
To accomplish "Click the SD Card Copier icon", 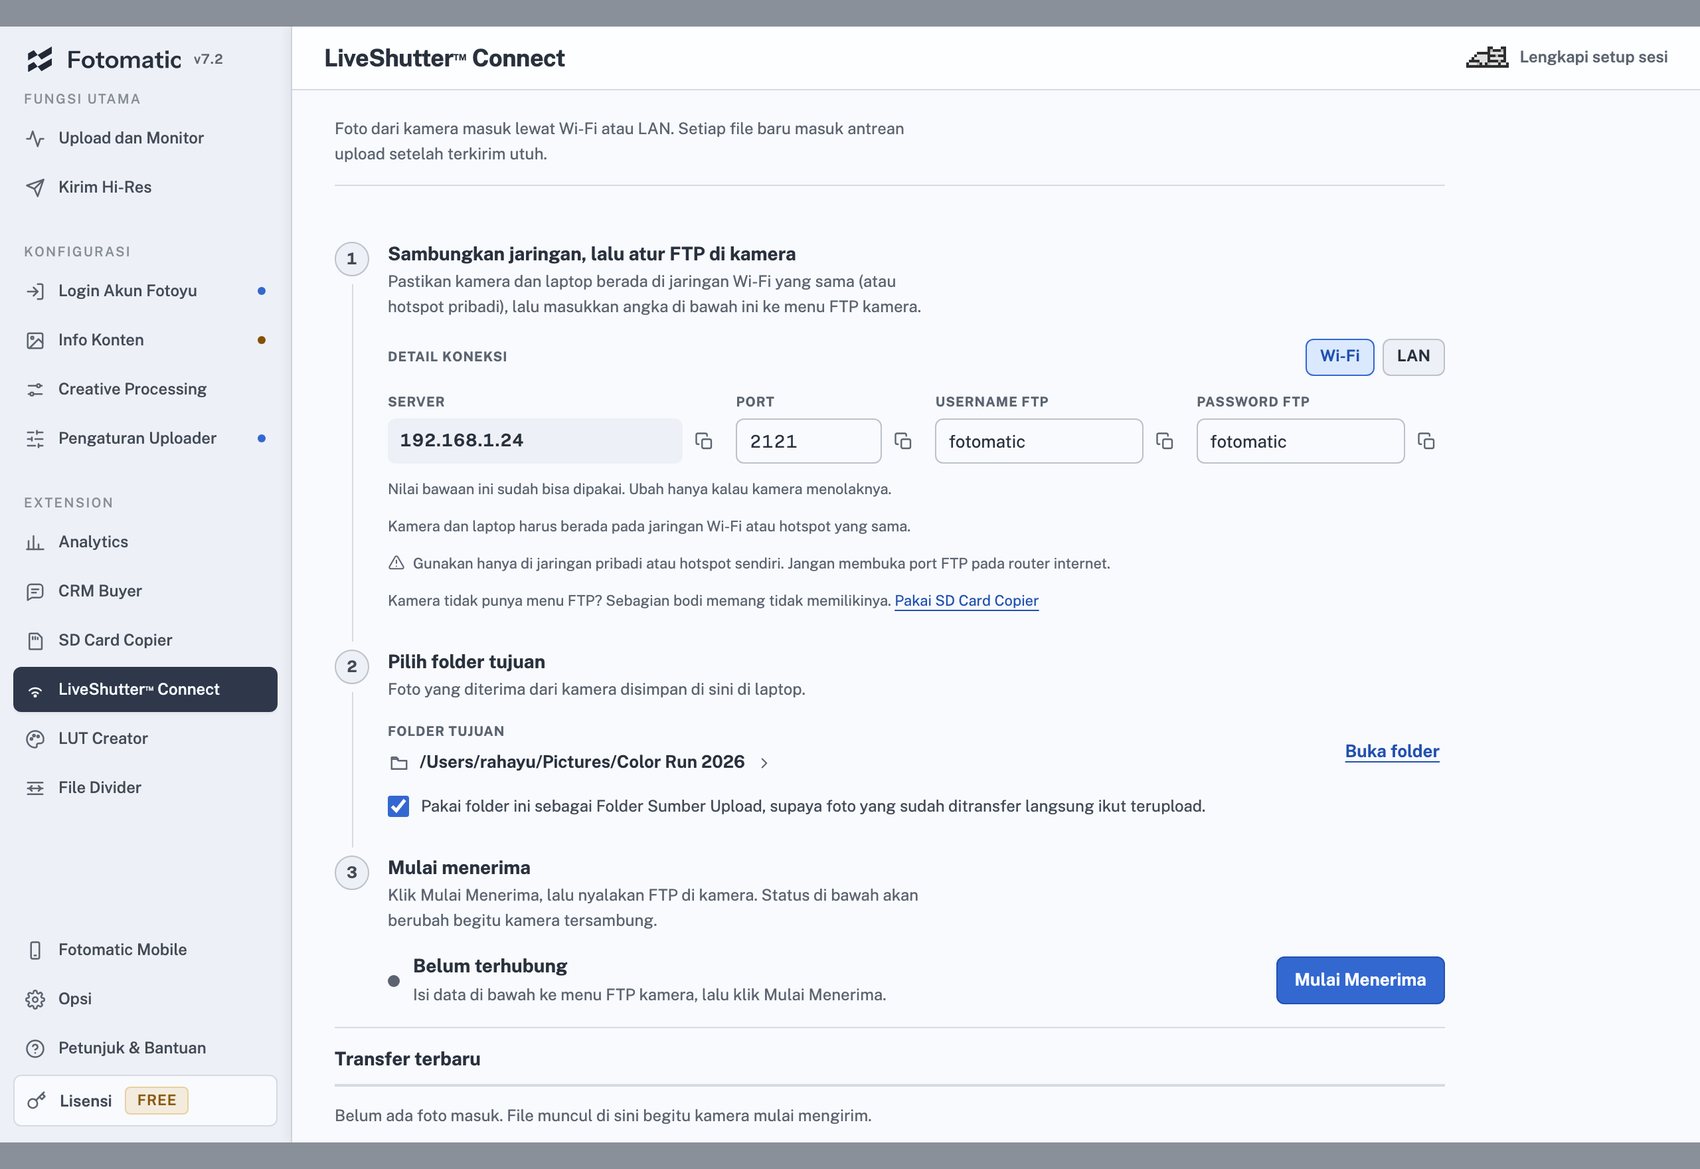I will coord(35,640).
